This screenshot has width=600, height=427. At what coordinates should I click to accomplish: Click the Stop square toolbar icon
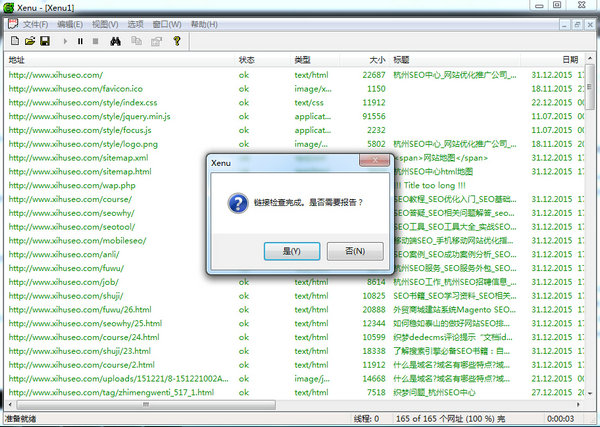click(x=95, y=41)
